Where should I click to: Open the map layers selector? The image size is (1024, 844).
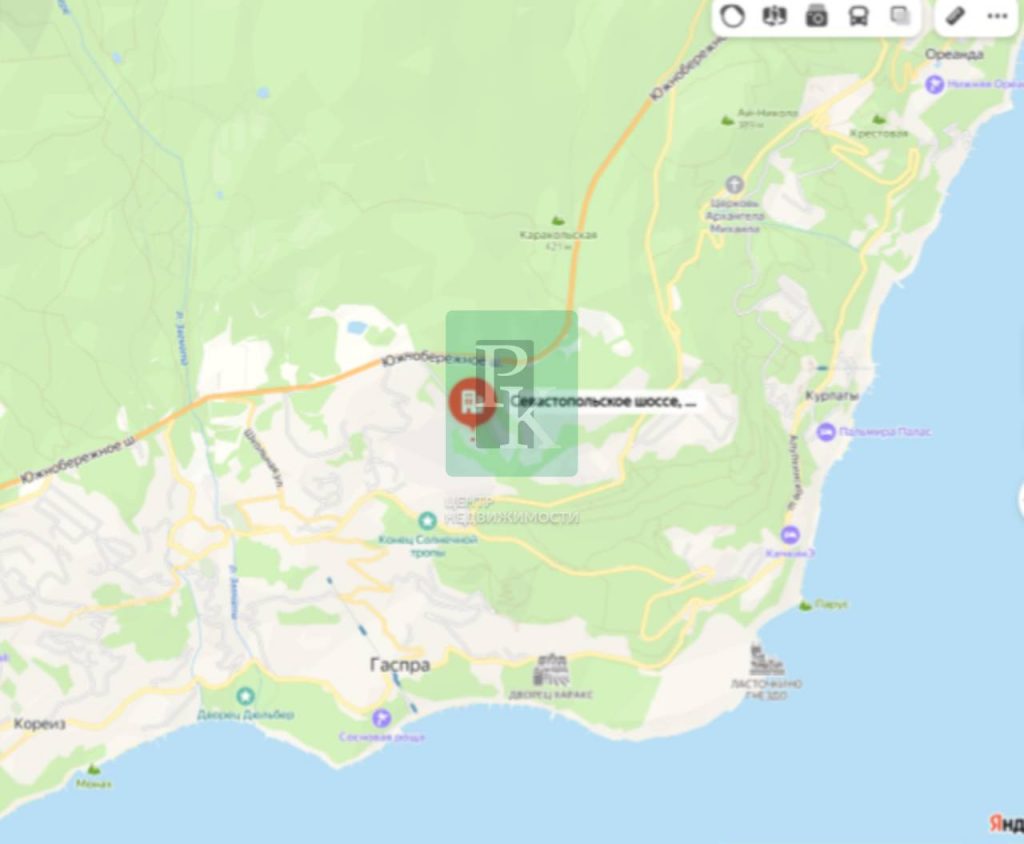pyautogui.click(x=901, y=16)
